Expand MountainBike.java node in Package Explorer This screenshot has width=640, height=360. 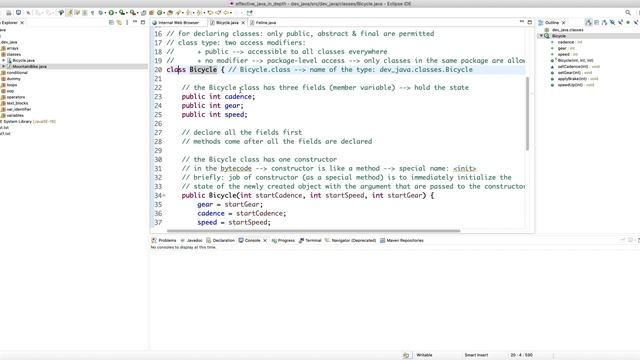pos(4,67)
